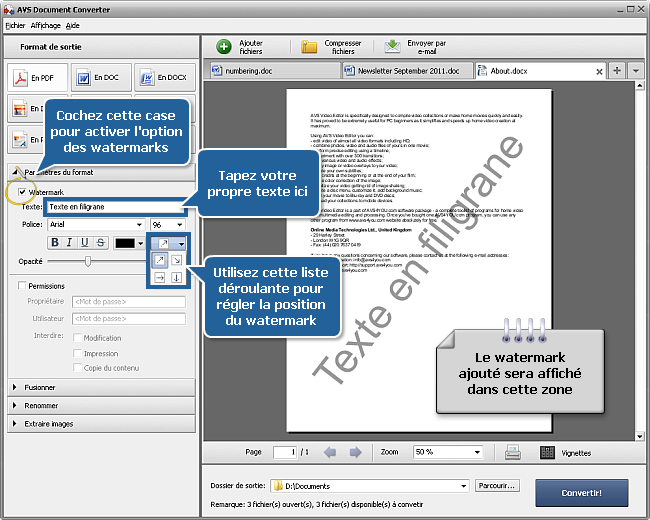Click the document page preview
Screen dimensions: 650x520
(419, 260)
